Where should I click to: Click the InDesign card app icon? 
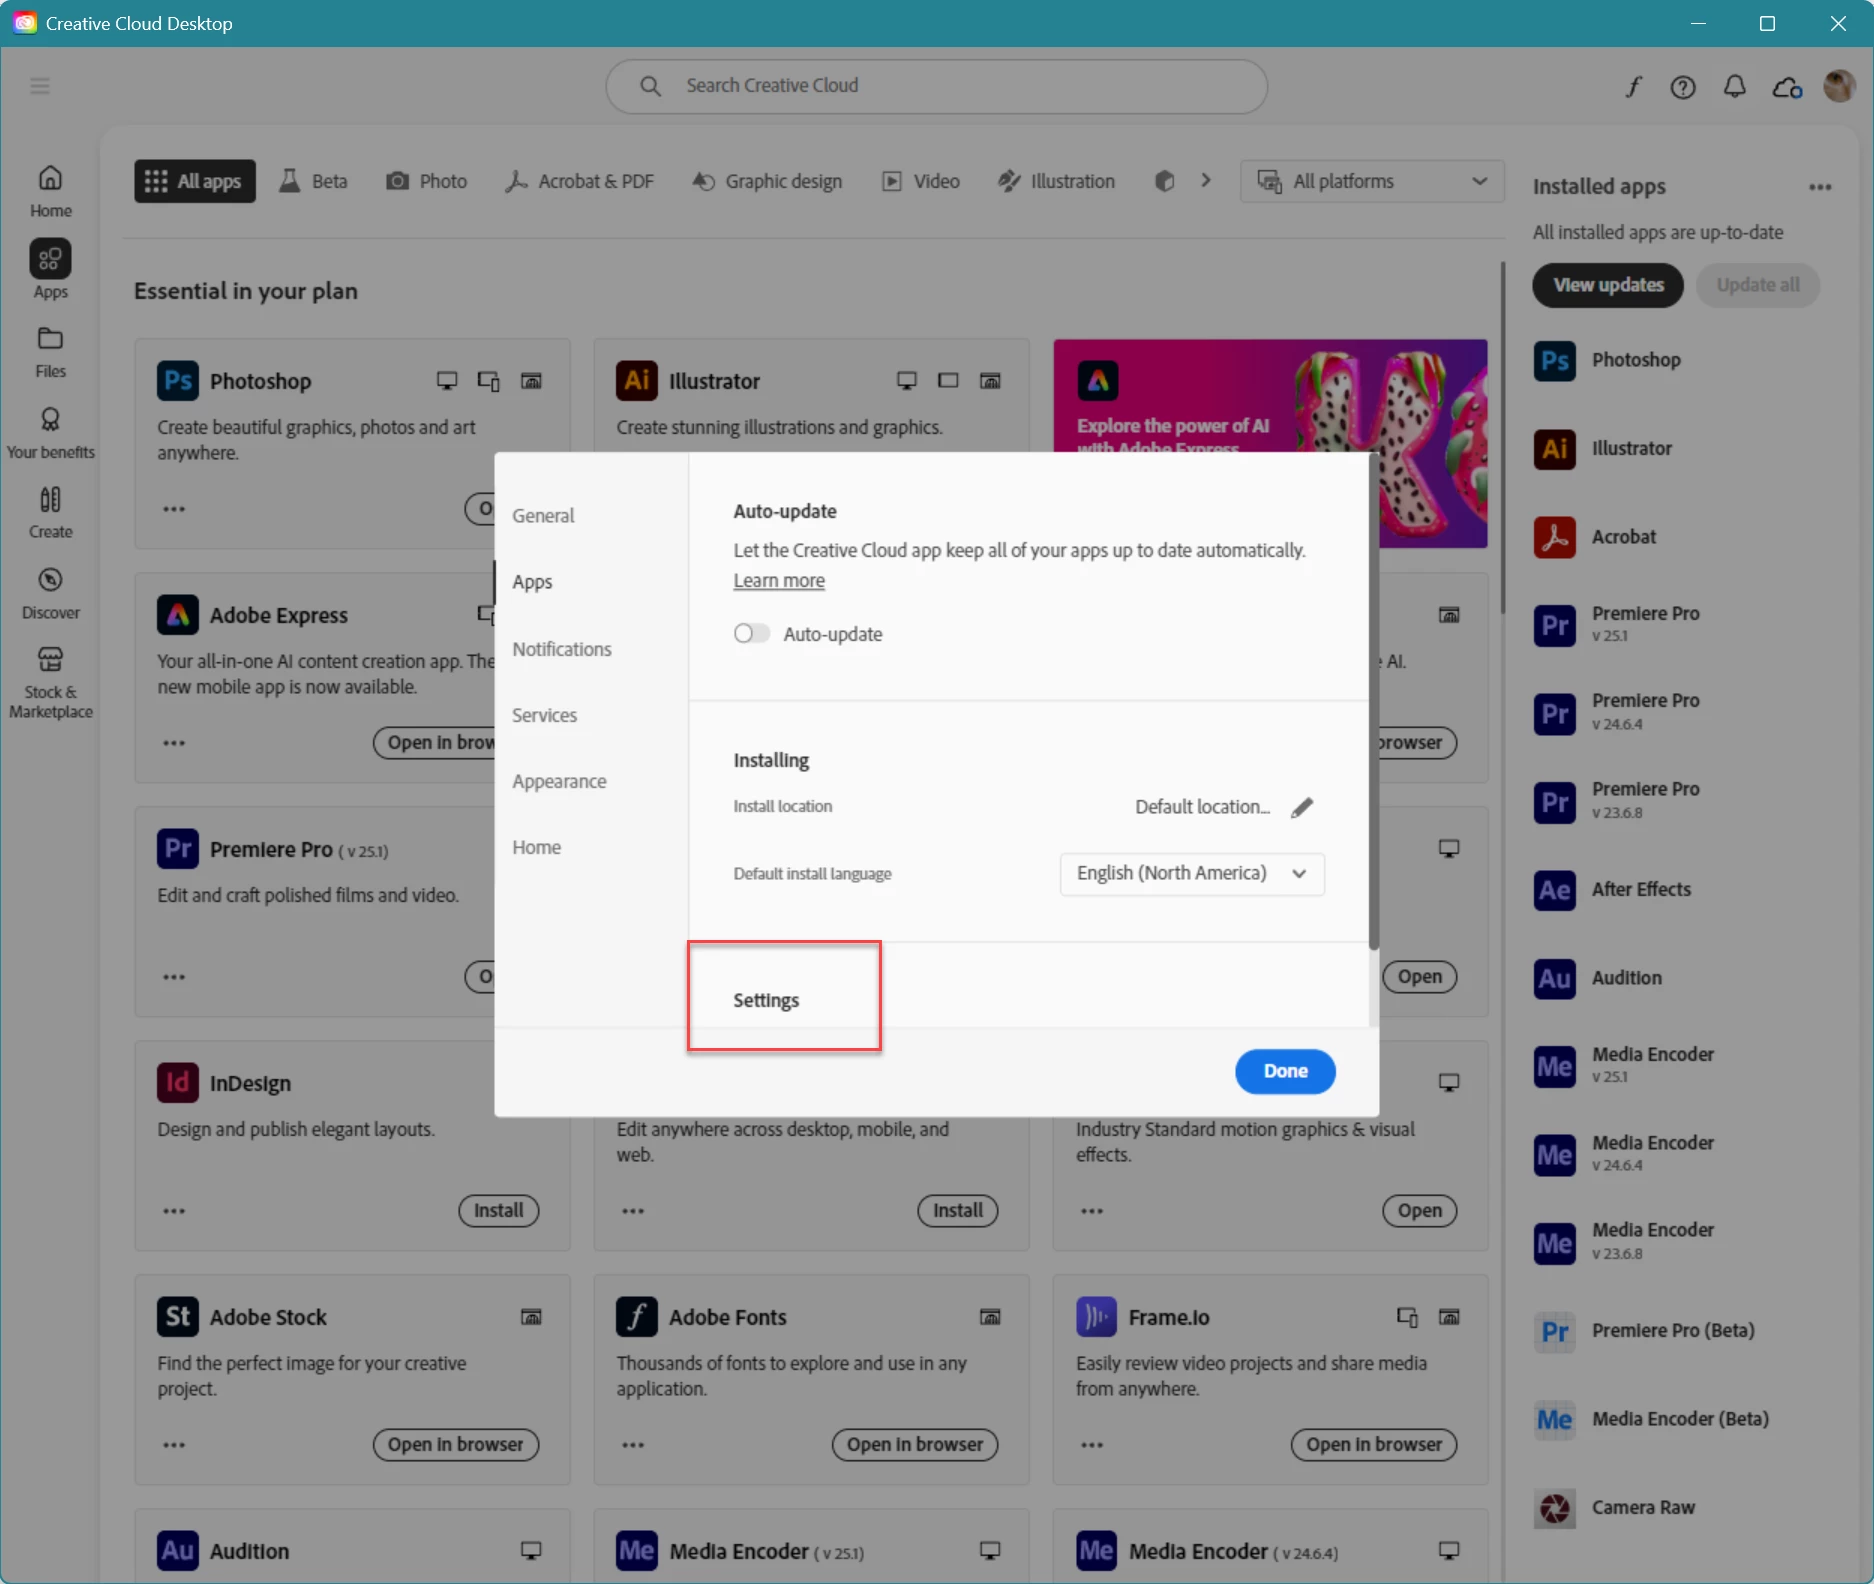pyautogui.click(x=178, y=1083)
